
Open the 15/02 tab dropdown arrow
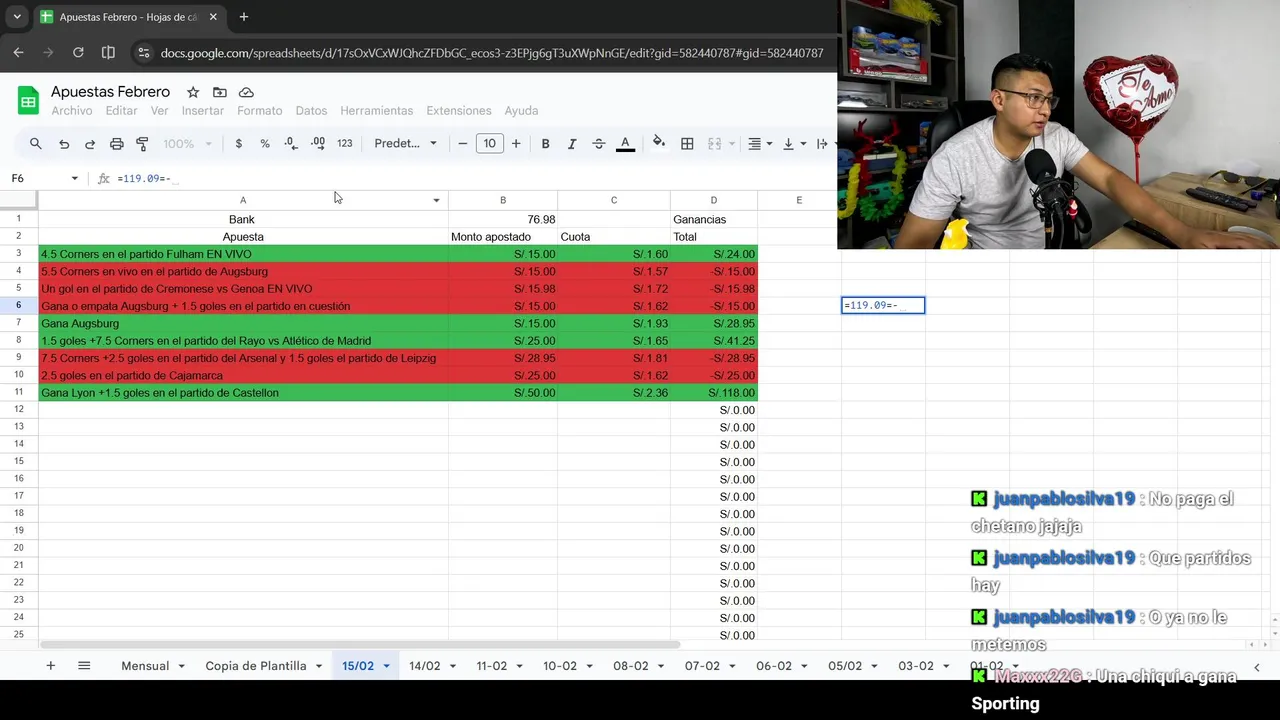386,666
